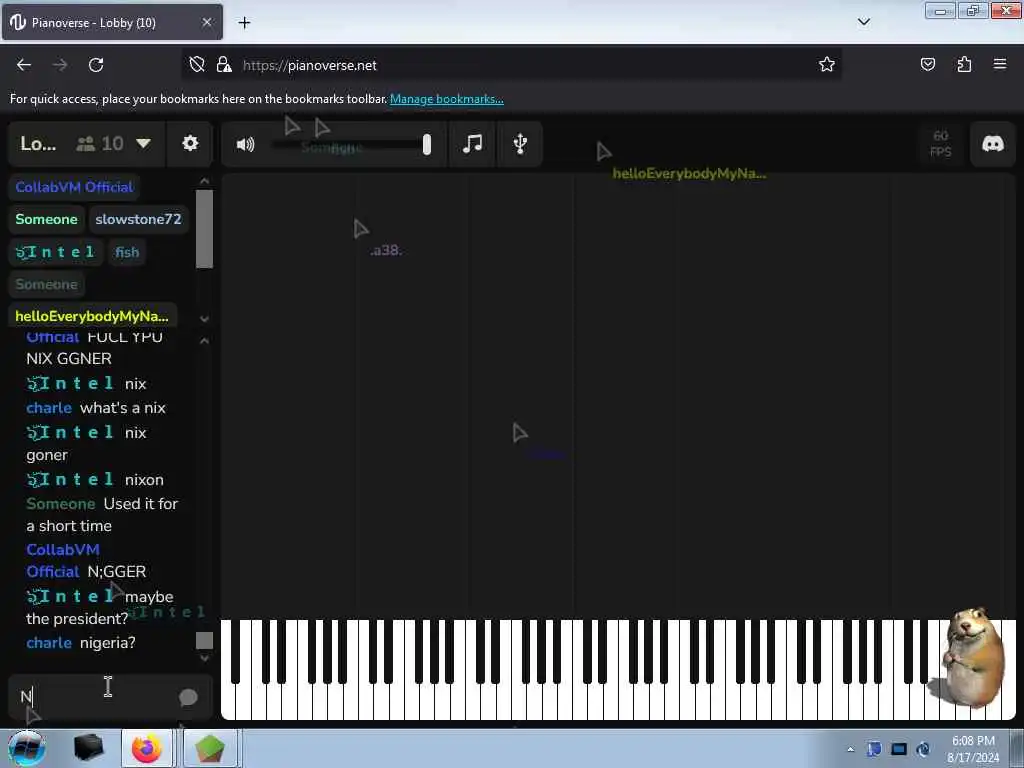
Task: Select user slowstone72
Action: (x=138, y=219)
